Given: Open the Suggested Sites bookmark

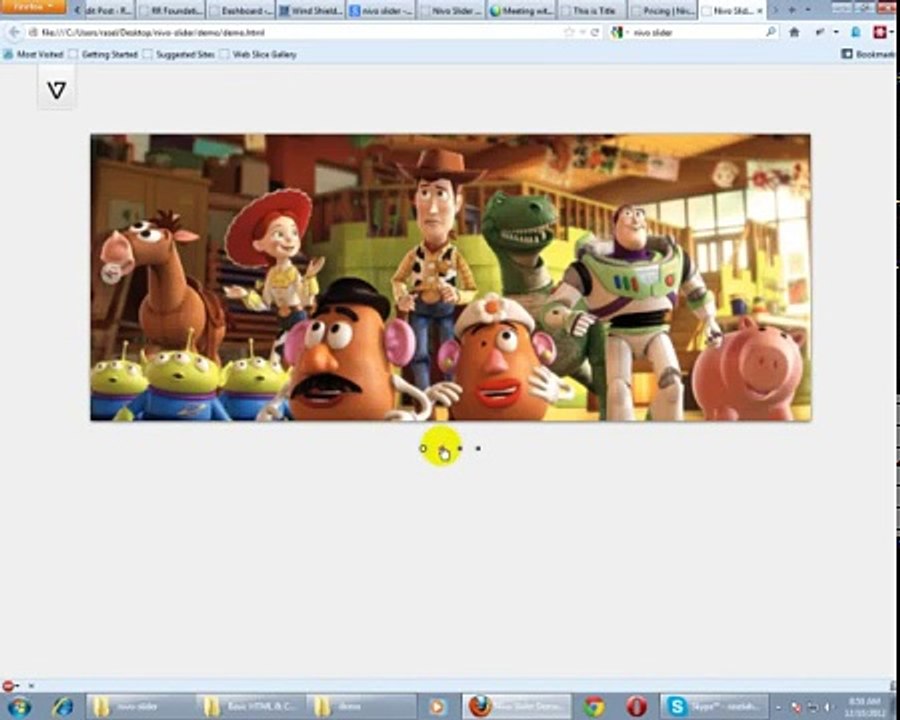Looking at the screenshot, I should 179,55.
